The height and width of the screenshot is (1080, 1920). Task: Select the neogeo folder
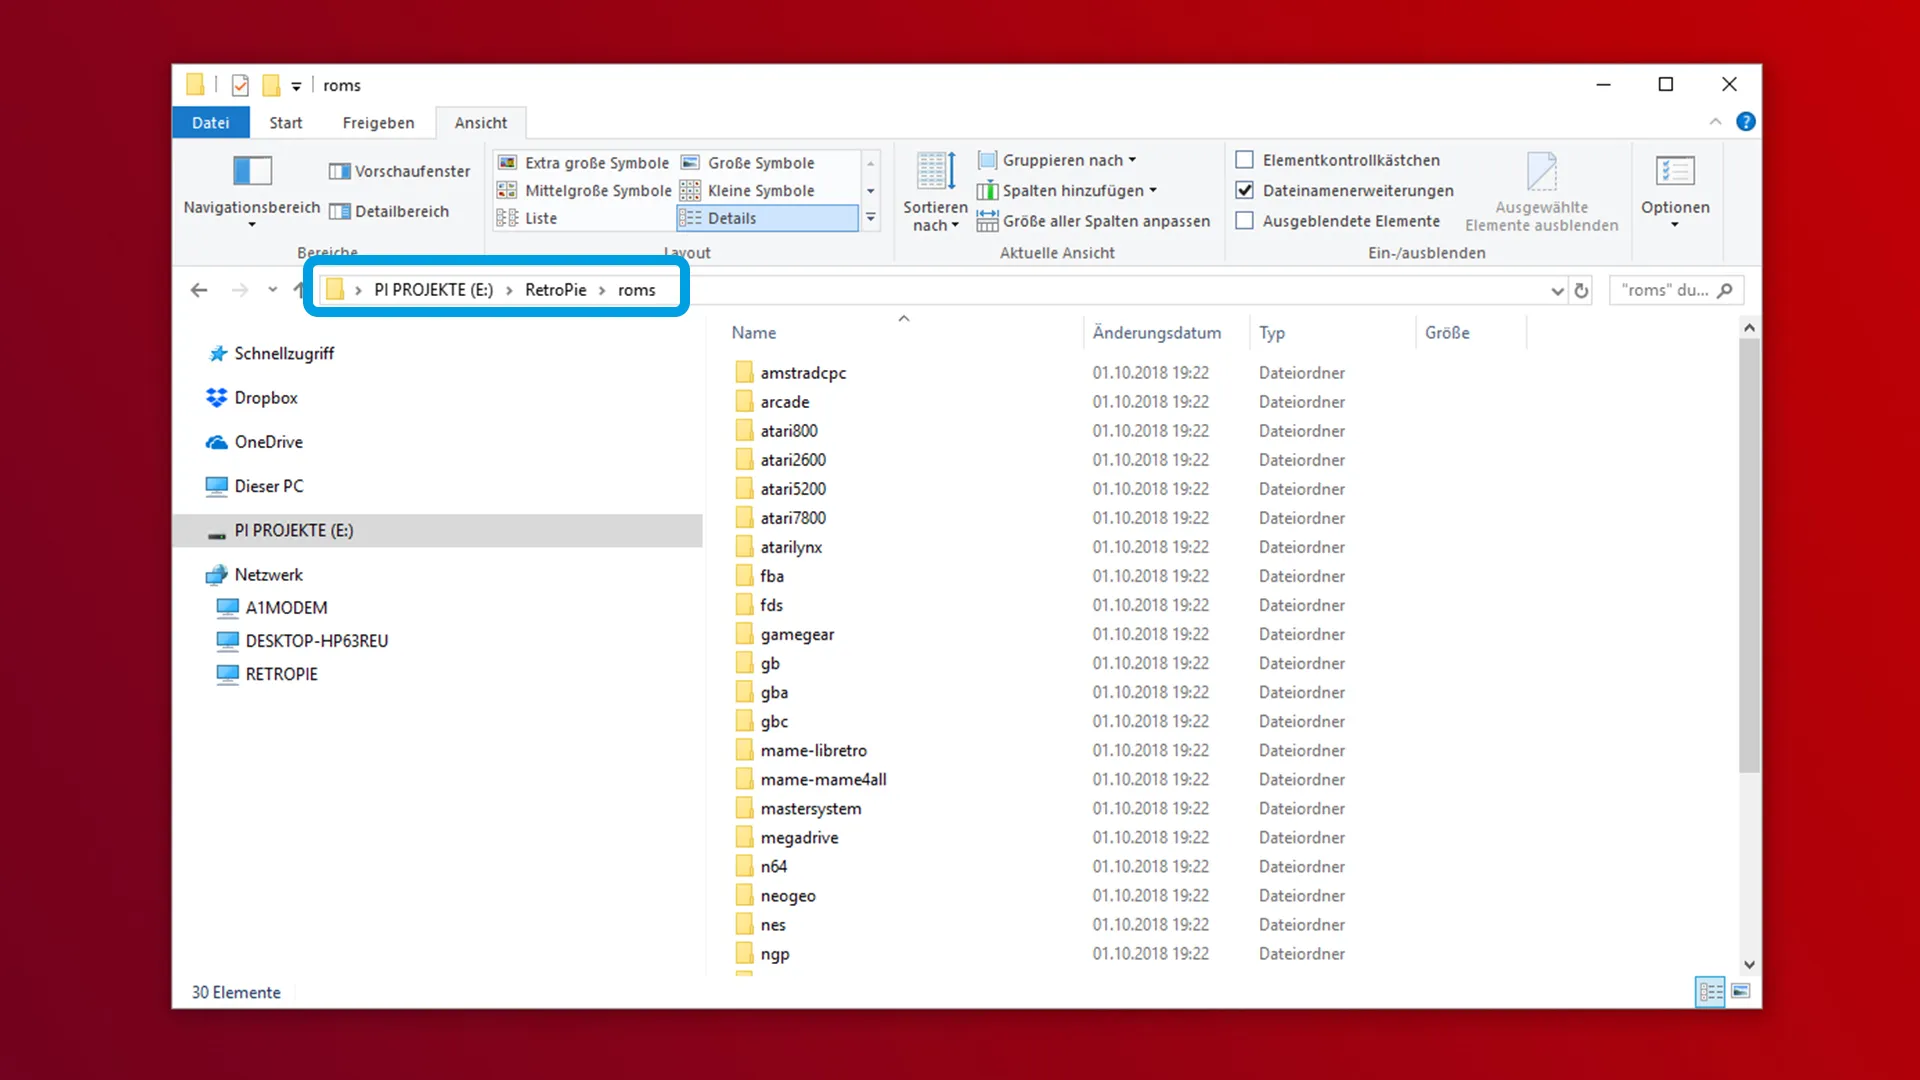[788, 896]
